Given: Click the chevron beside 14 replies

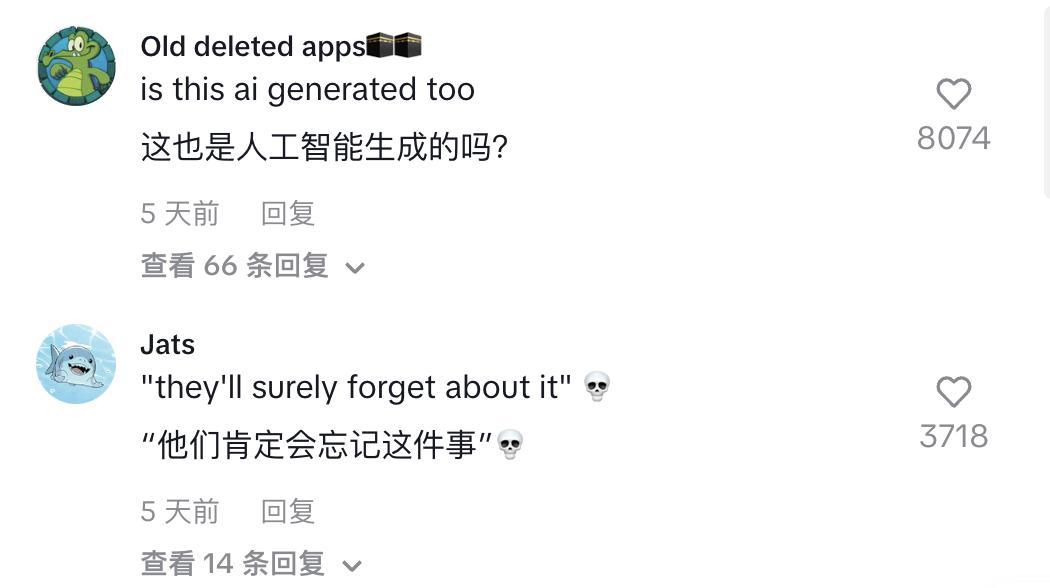Looking at the screenshot, I should click(x=351, y=566).
